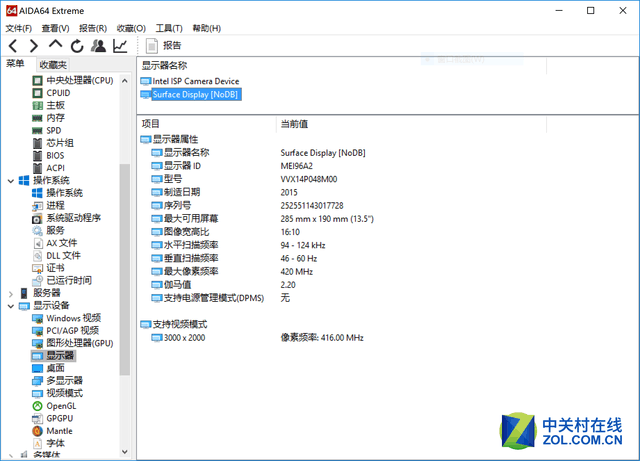Select 中央处理器(CPU) in the tree
640x461 pixels.
tap(73, 80)
